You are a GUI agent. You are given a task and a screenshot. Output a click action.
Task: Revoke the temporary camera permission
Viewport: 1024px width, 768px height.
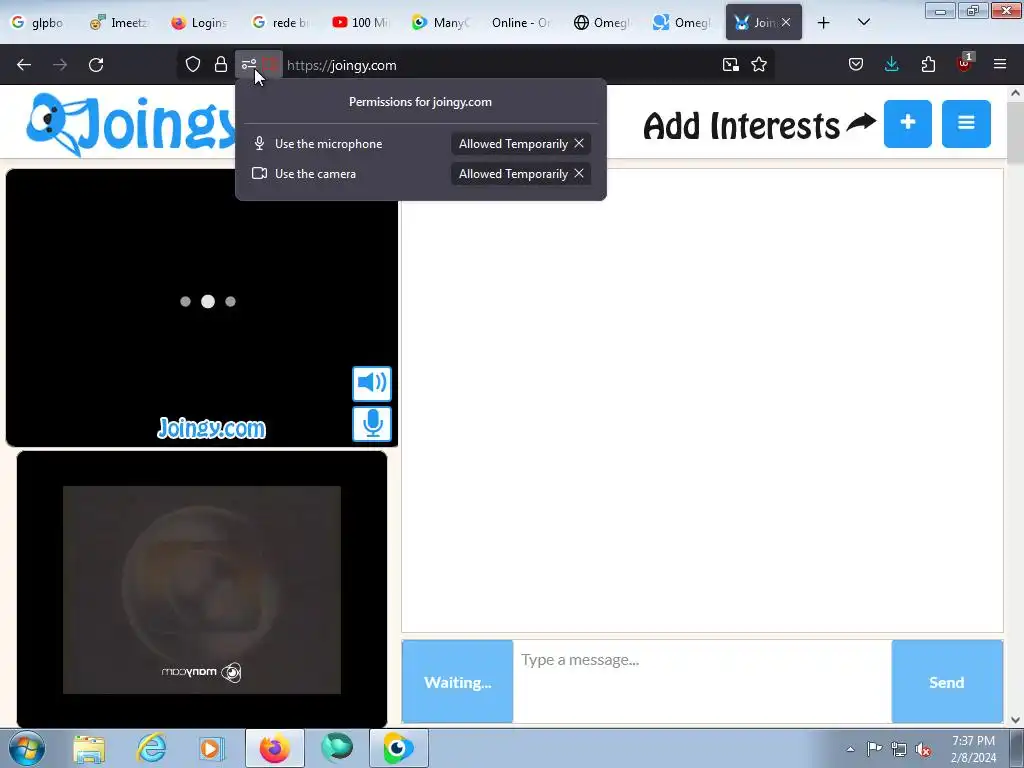[579, 174]
